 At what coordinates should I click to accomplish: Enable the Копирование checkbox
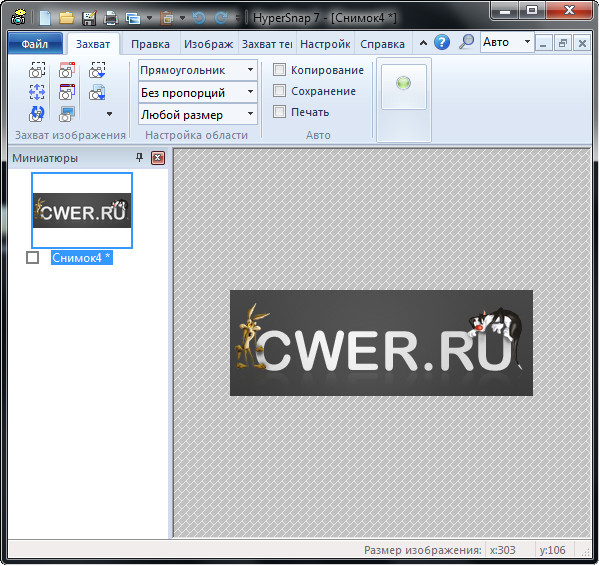(280, 70)
